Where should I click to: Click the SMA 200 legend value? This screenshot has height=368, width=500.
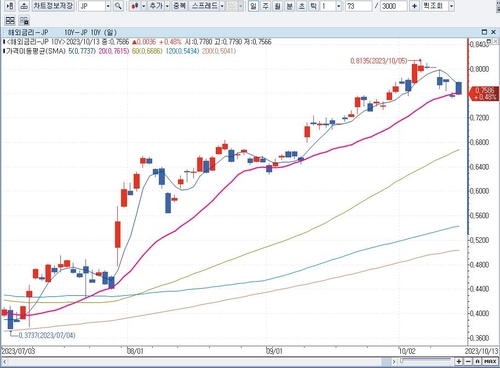click(219, 51)
